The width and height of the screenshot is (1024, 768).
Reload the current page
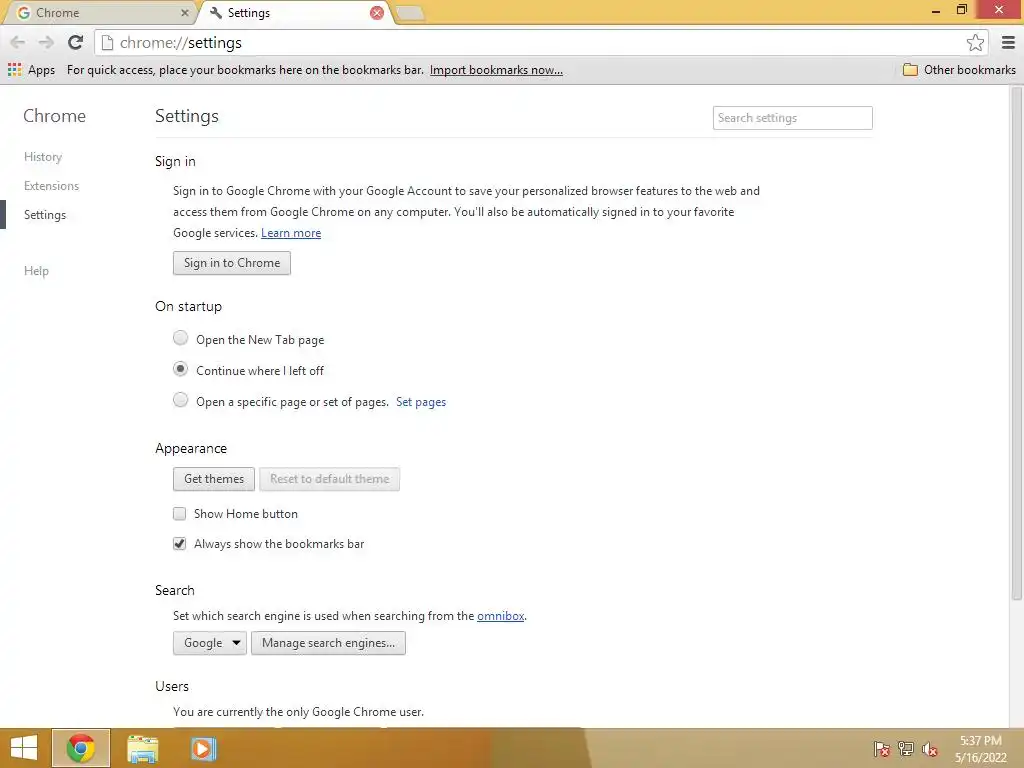[75, 42]
